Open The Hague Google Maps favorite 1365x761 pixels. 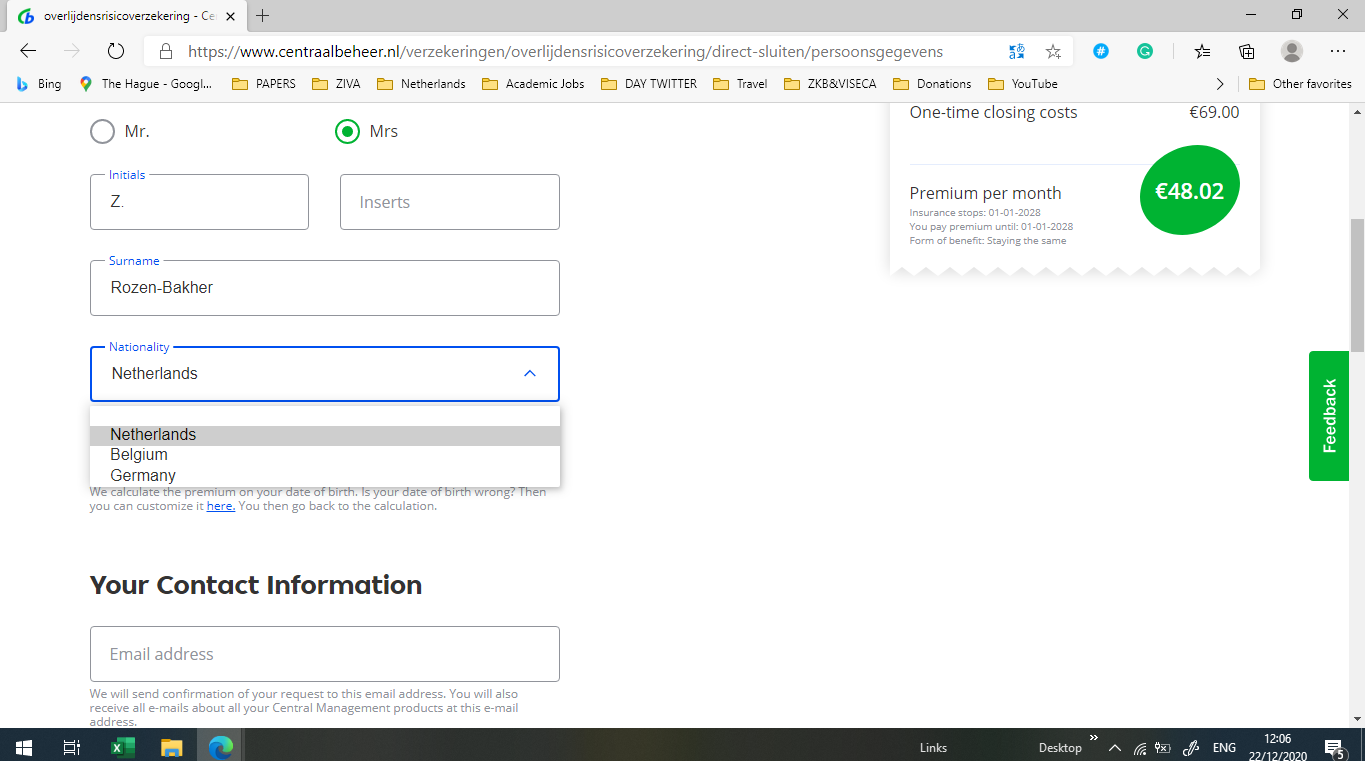pyautogui.click(x=146, y=84)
